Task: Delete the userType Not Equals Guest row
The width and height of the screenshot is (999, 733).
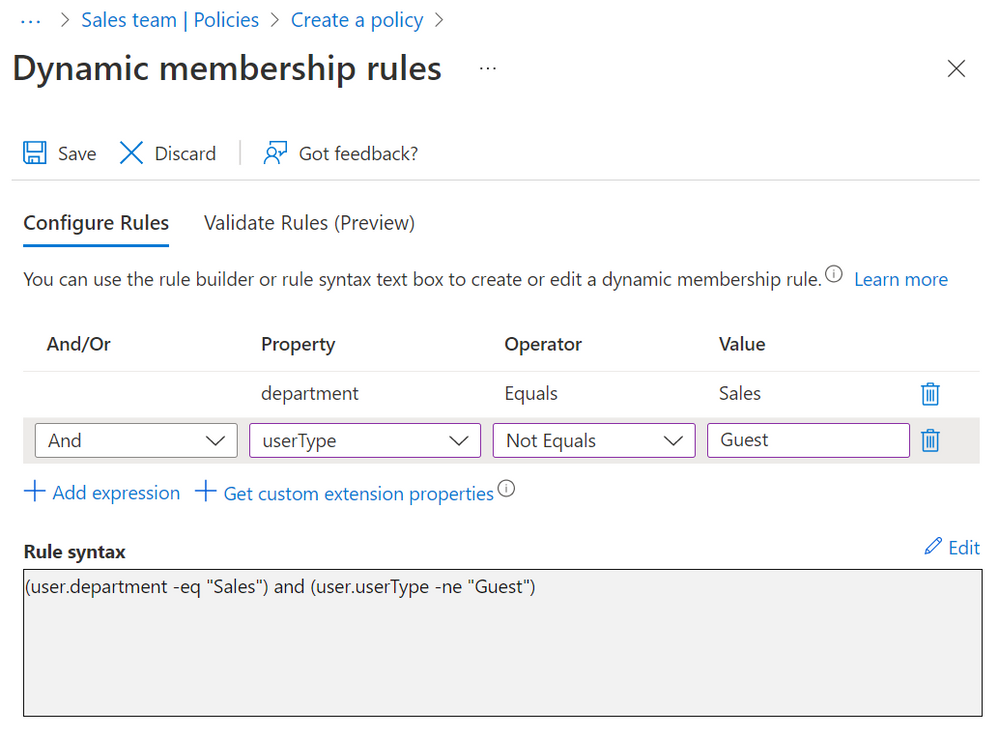Action: point(930,440)
